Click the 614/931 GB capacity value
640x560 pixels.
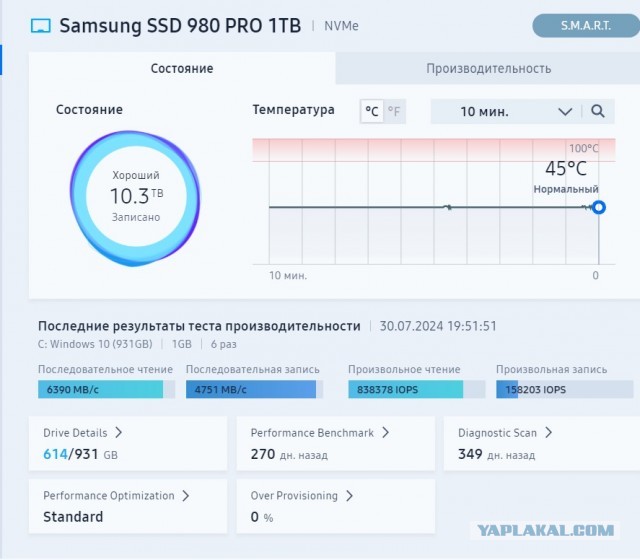click(x=80, y=454)
